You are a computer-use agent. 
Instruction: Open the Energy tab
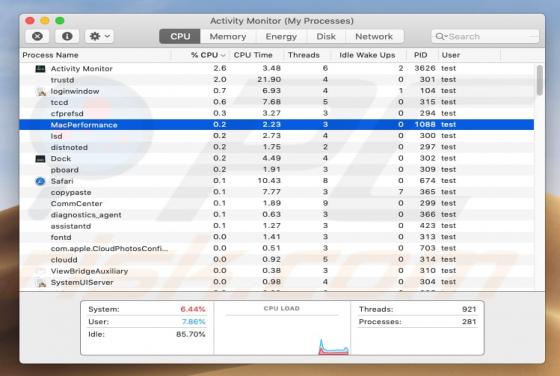point(281,36)
